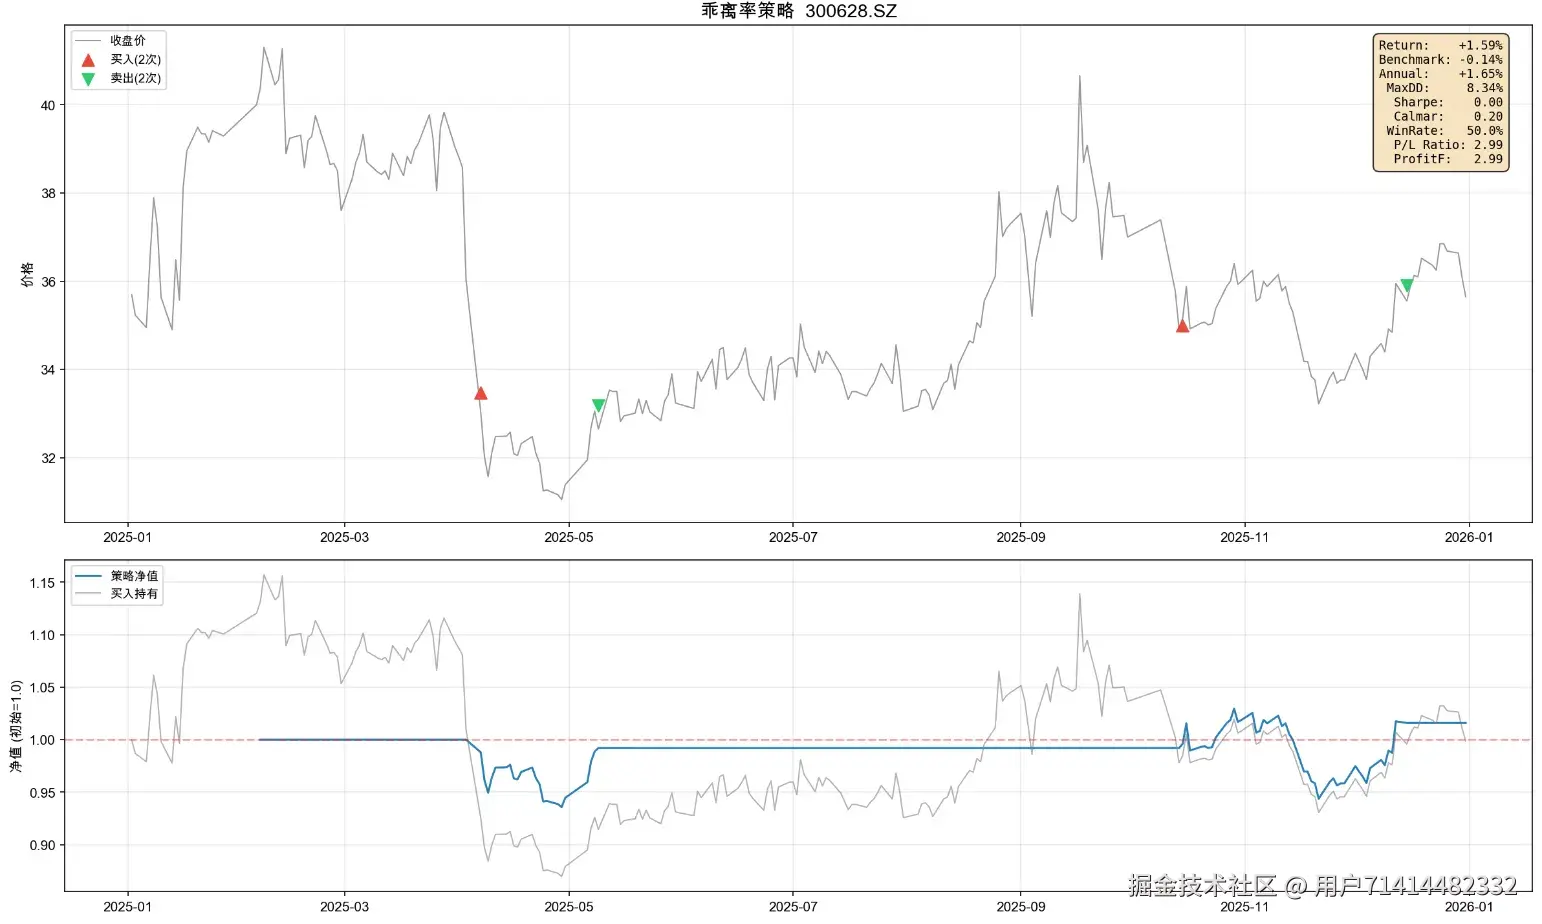Click the 2025-05 date label under the net value chart
1542x924 pixels.
[x=569, y=907]
